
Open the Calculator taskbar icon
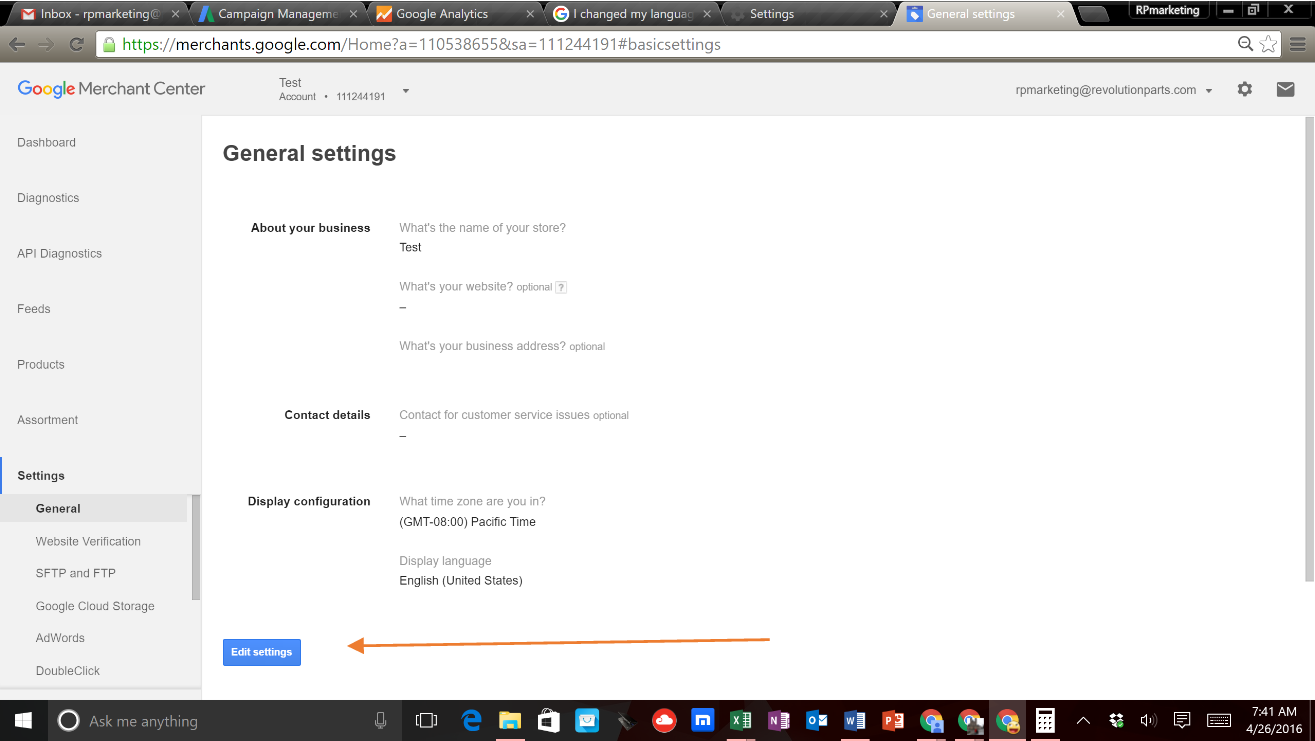(1045, 720)
